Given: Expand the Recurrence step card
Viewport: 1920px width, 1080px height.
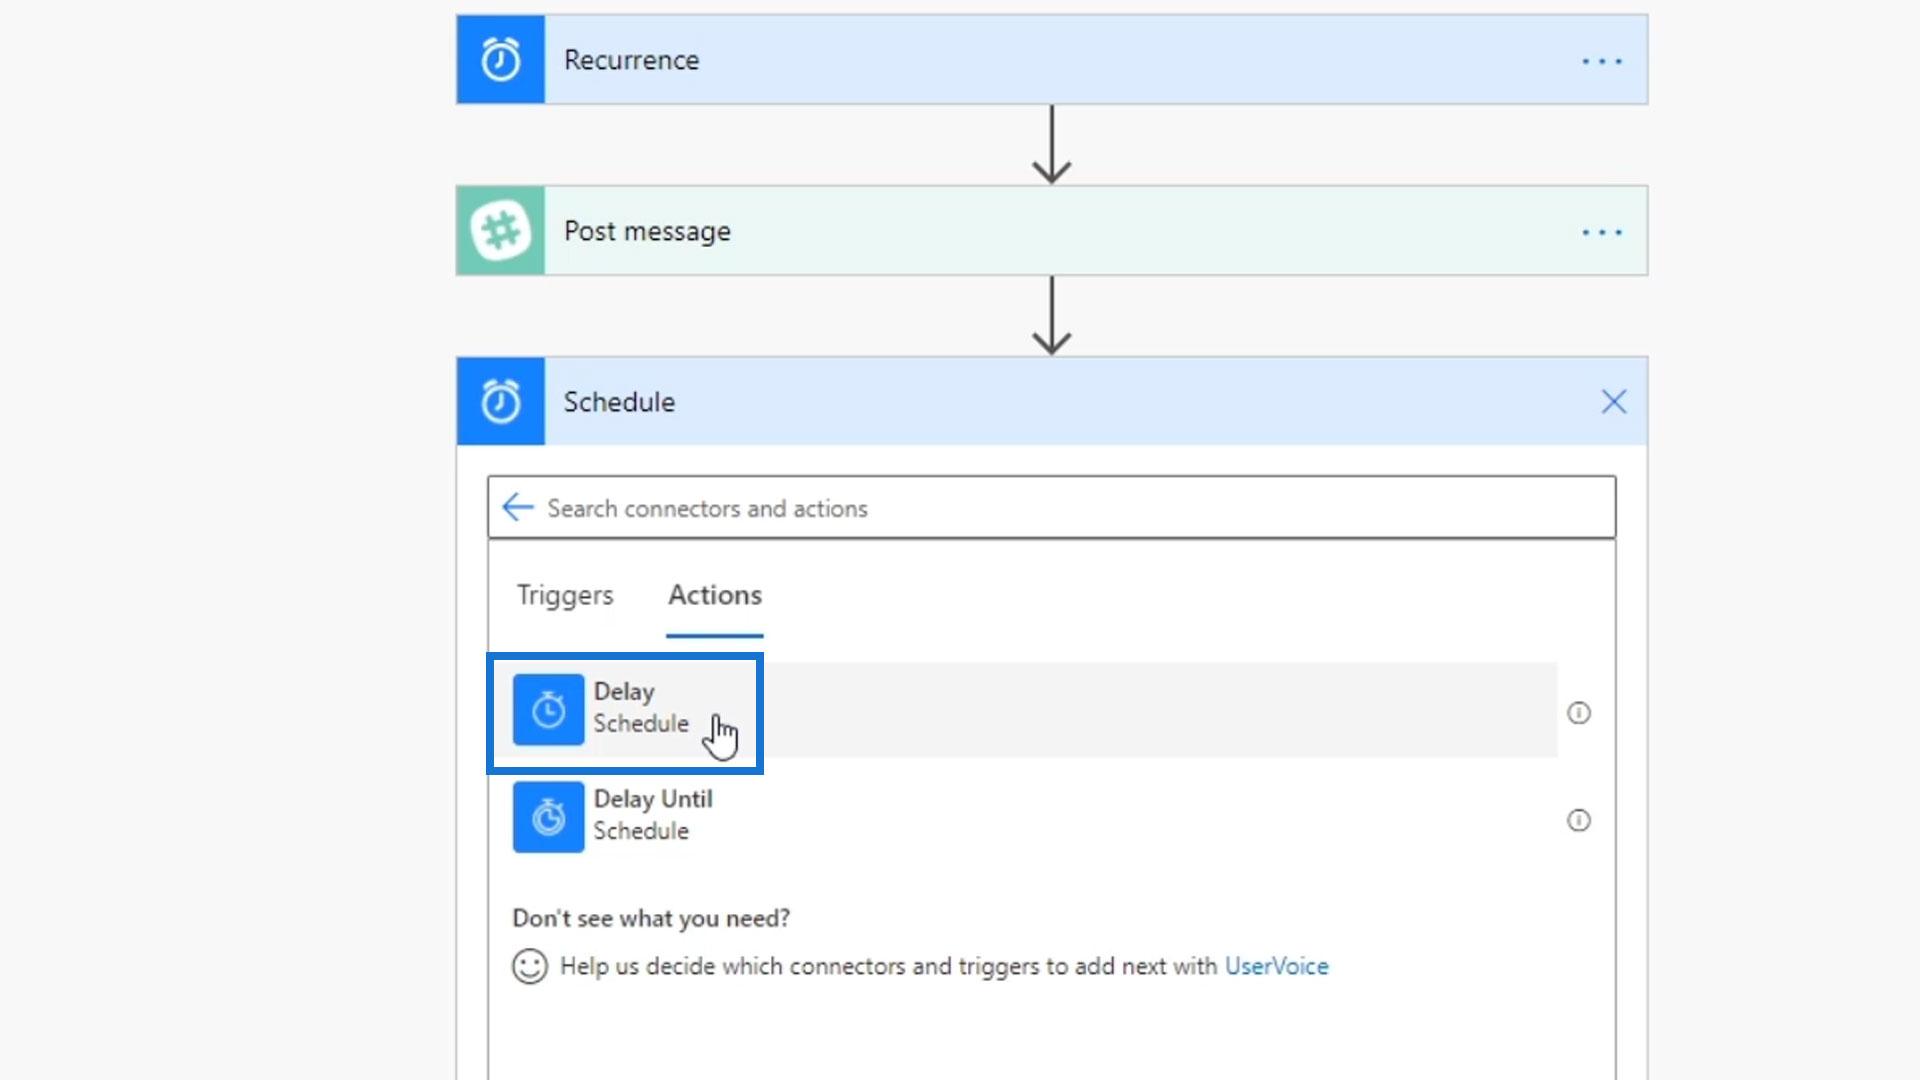Looking at the screenshot, I should pyautogui.click(x=1000, y=60).
